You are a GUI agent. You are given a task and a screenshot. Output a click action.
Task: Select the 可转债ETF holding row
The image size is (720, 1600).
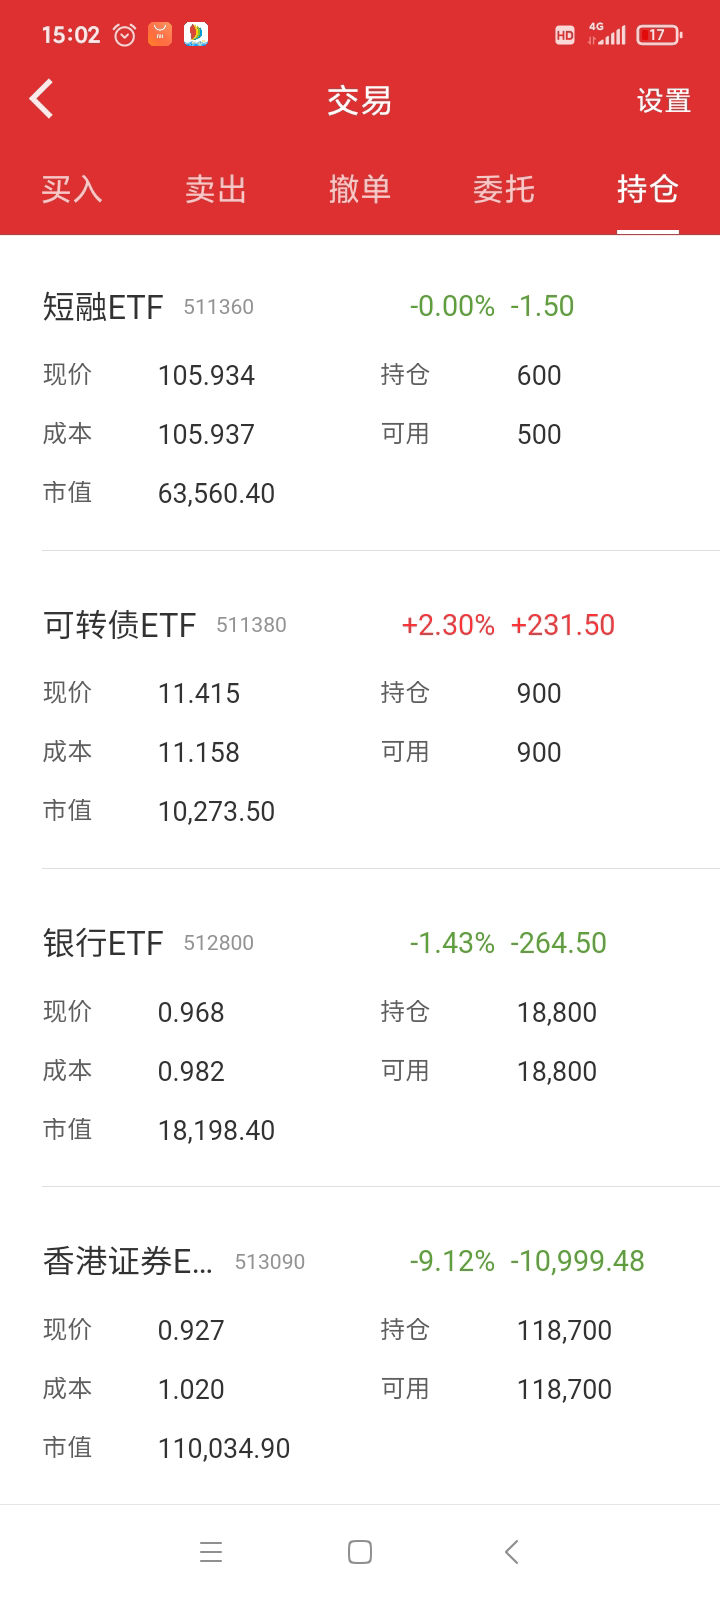(x=119, y=626)
